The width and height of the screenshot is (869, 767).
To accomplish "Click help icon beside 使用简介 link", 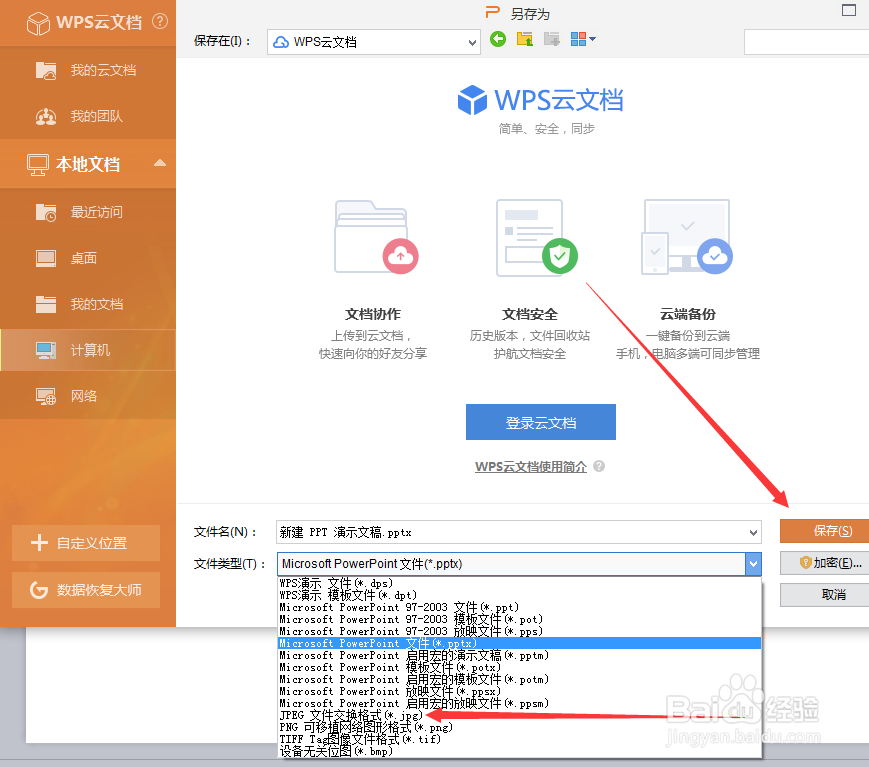I will point(599,466).
